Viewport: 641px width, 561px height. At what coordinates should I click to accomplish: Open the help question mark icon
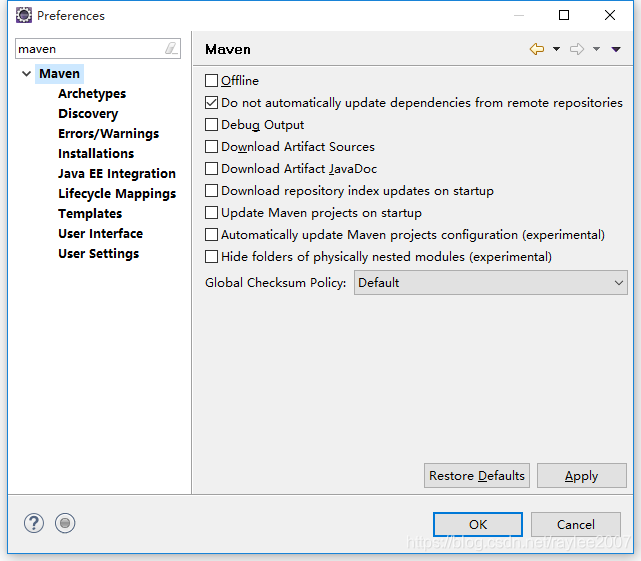[34, 523]
